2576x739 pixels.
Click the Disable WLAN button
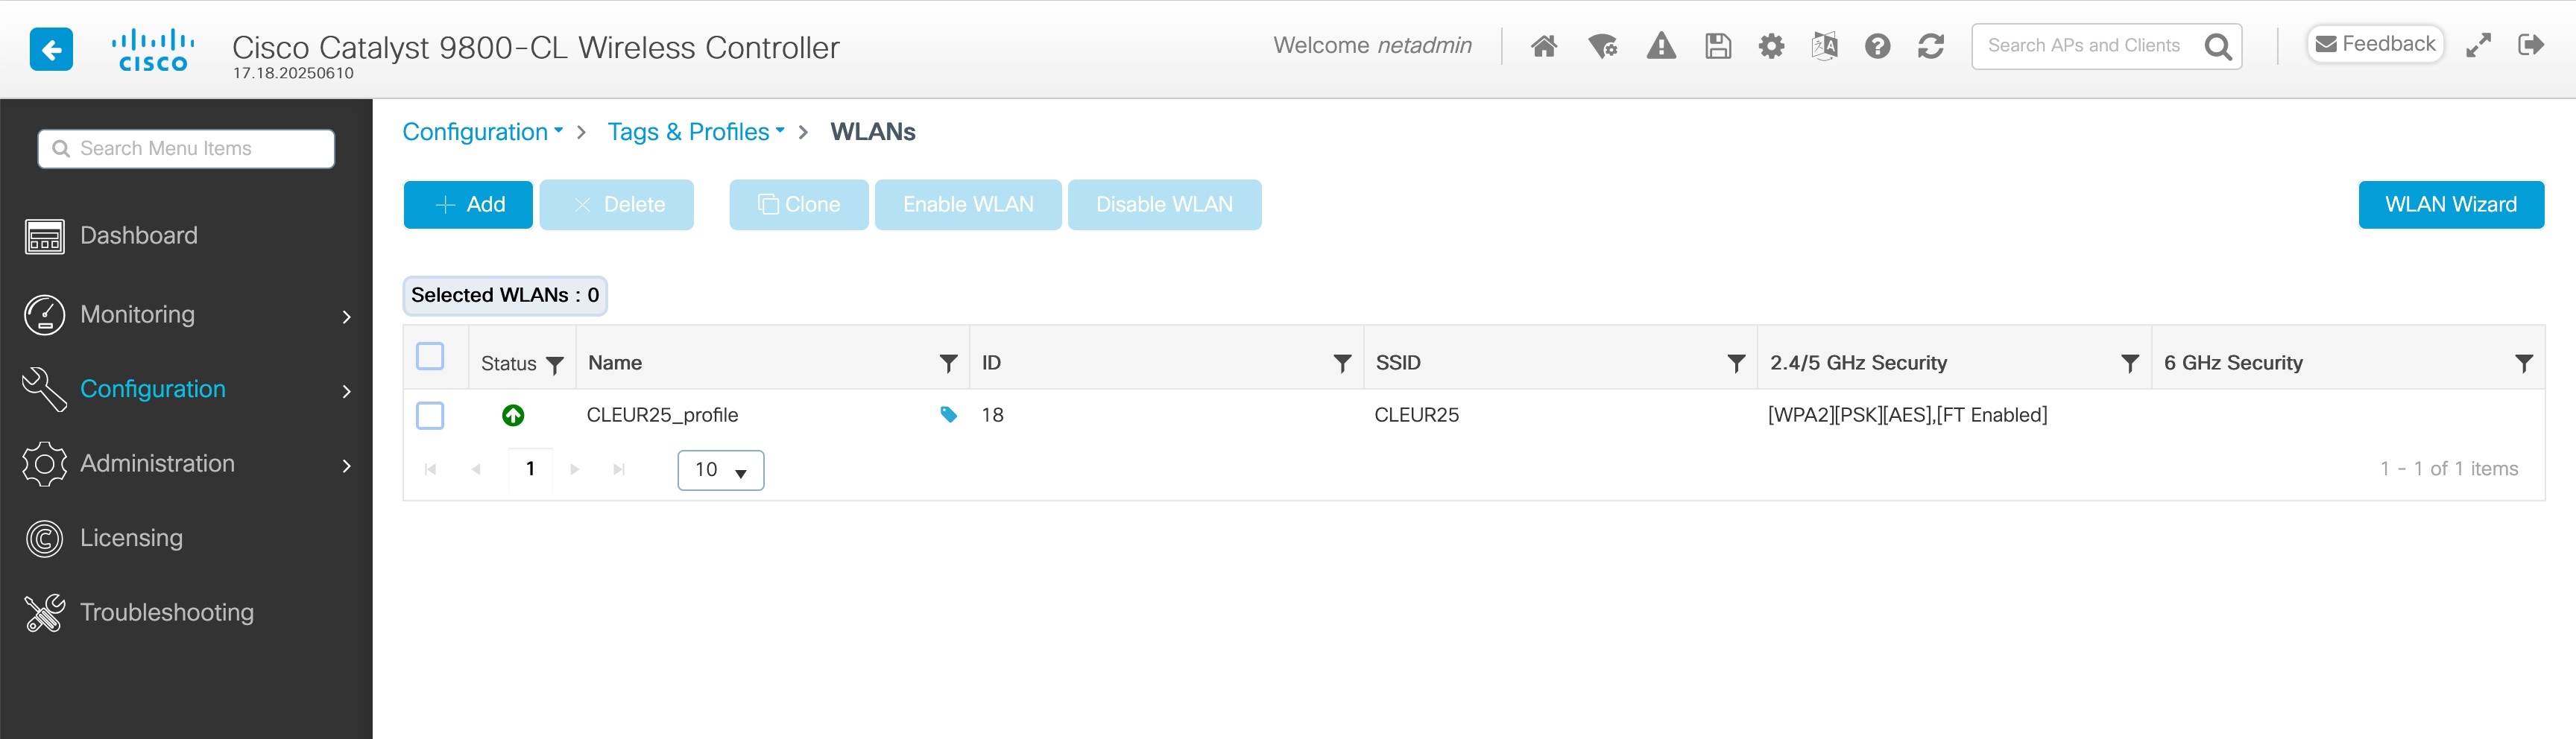tap(1165, 205)
